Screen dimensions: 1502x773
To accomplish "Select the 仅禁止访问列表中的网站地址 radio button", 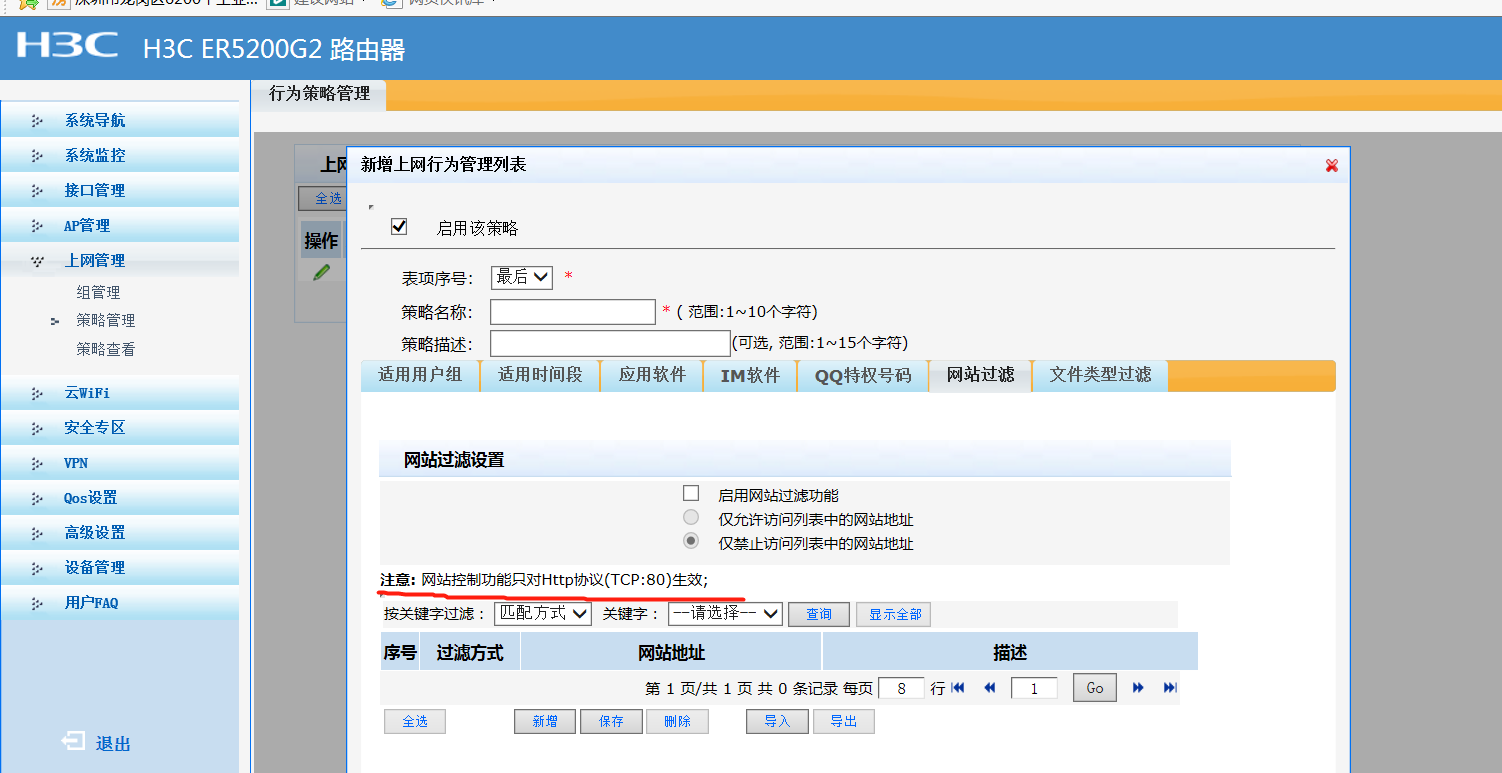I will point(691,542).
